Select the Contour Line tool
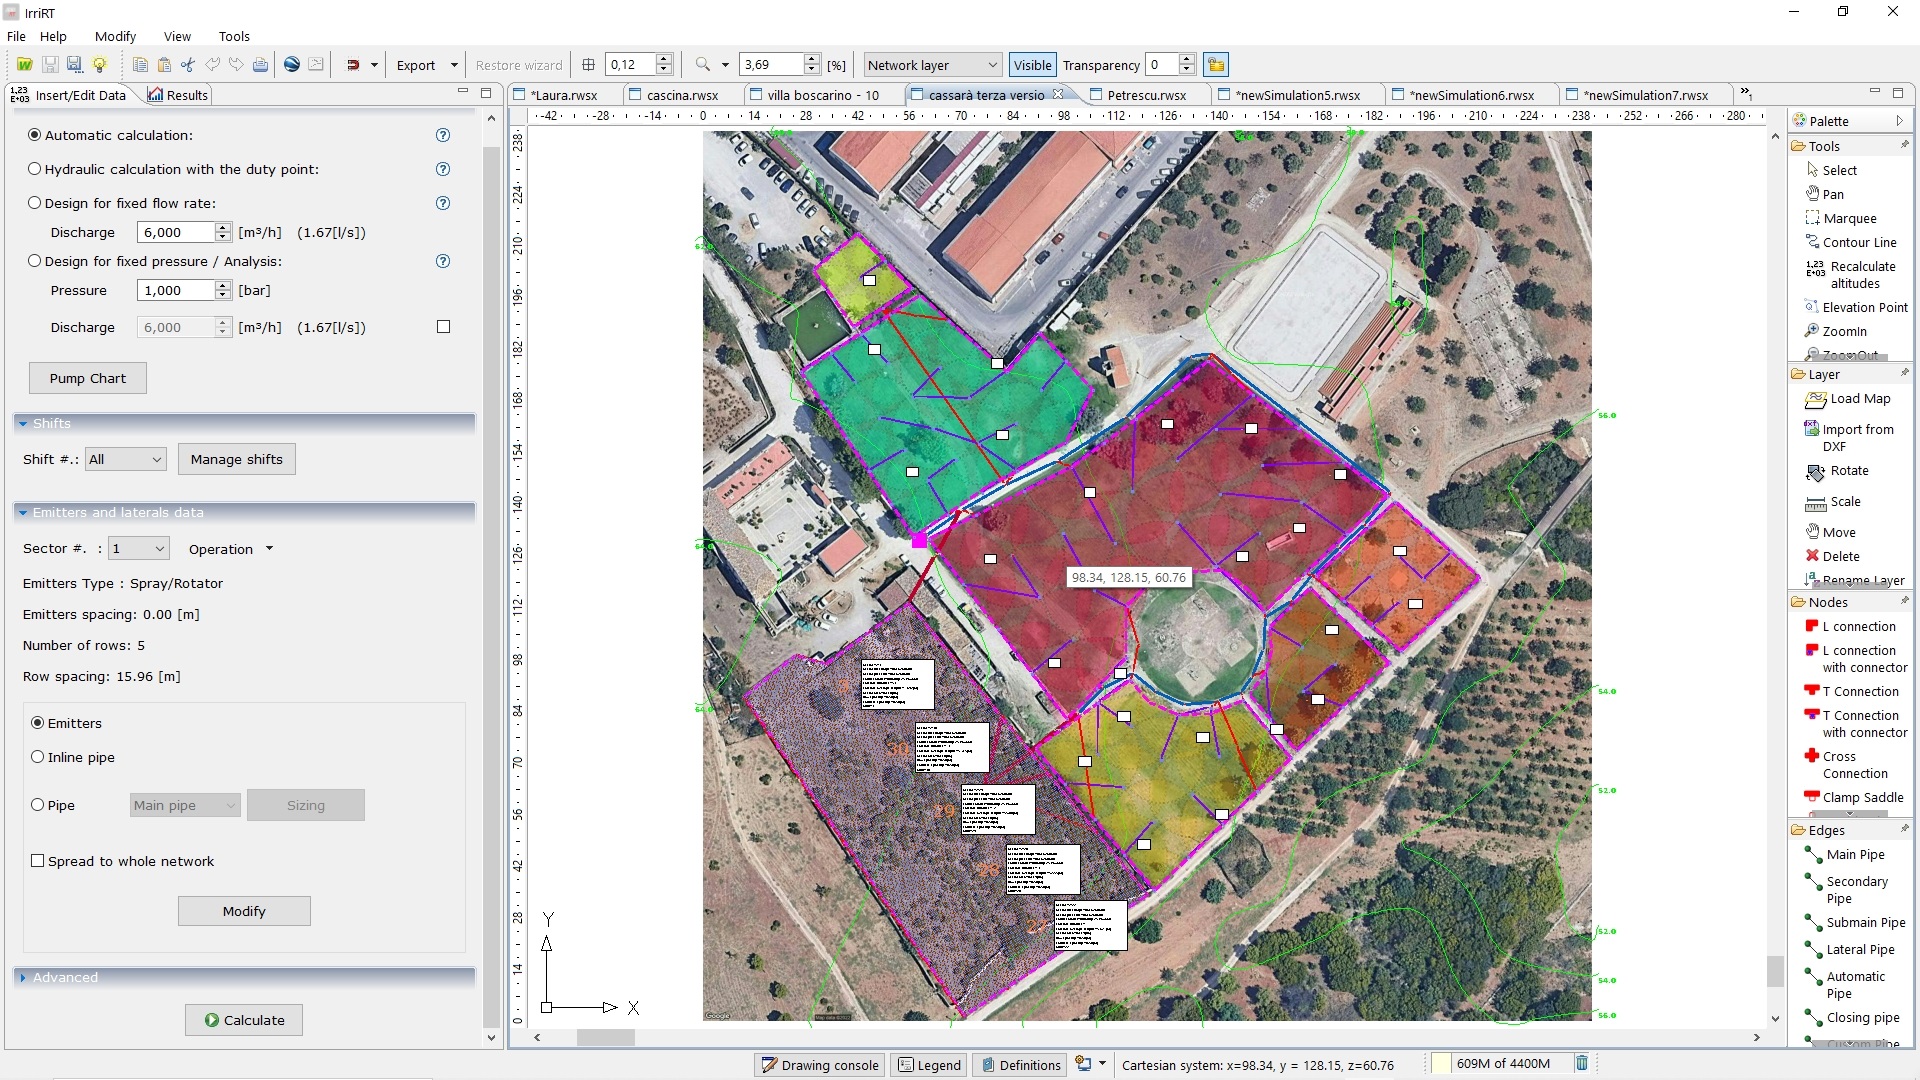Viewport: 1920px width, 1080px height. 1858,242
